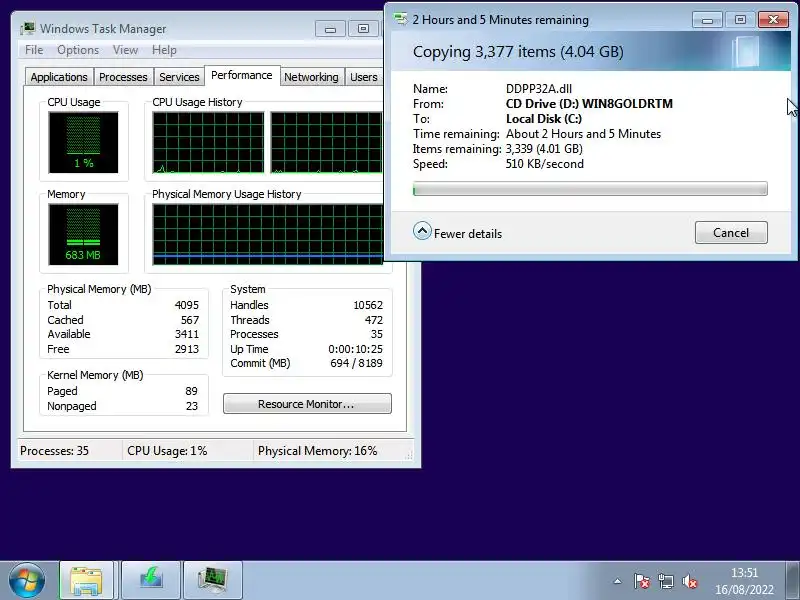Image resolution: width=800 pixels, height=600 pixels.
Task: Click the Memory 683 MB gauge
Action: pos(83,234)
